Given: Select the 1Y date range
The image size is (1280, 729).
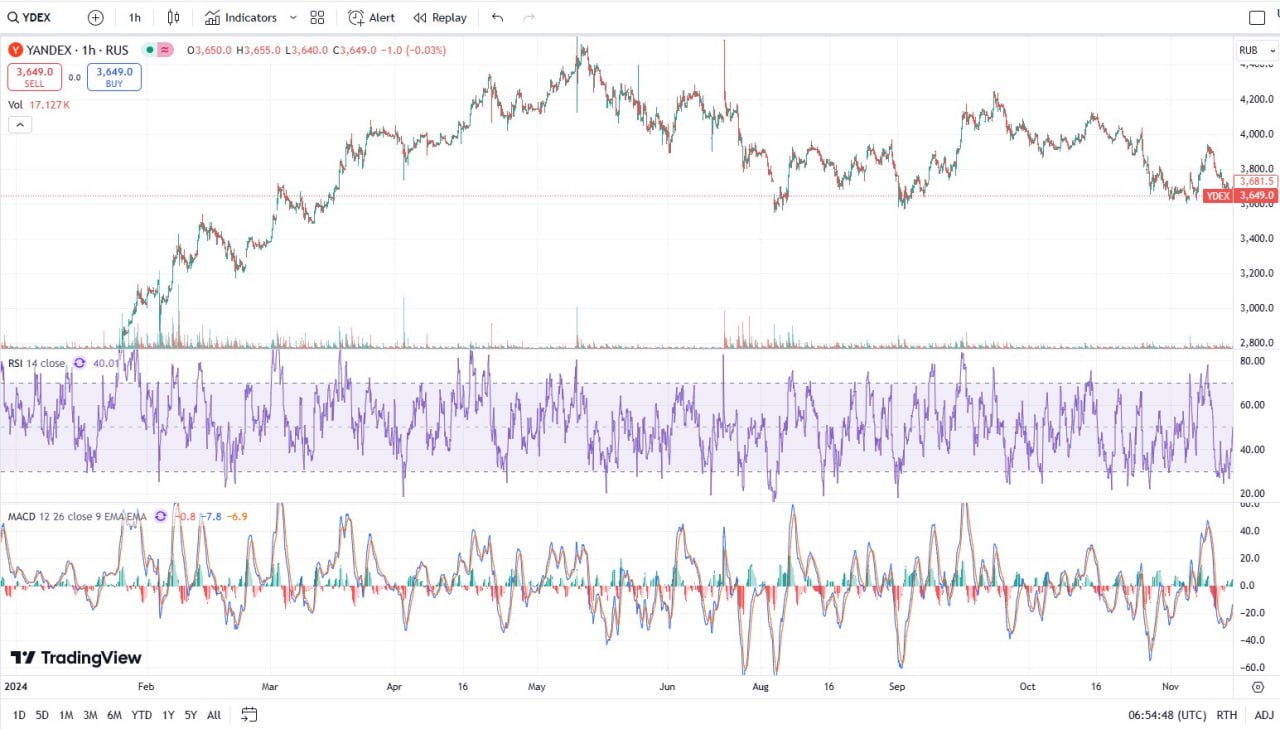Looking at the screenshot, I should point(168,715).
